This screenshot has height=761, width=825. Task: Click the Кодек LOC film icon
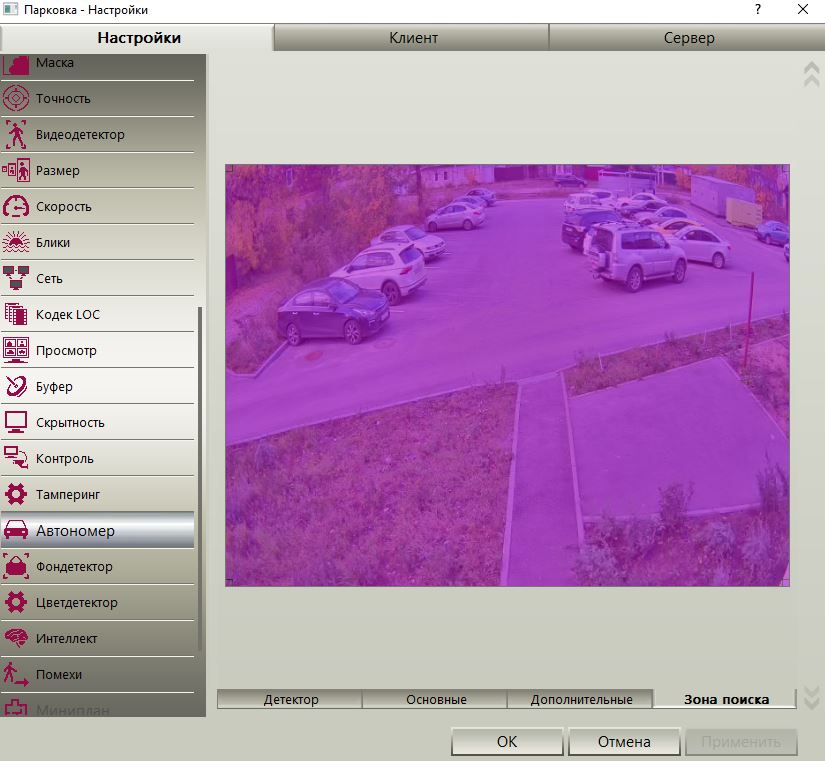[16, 314]
